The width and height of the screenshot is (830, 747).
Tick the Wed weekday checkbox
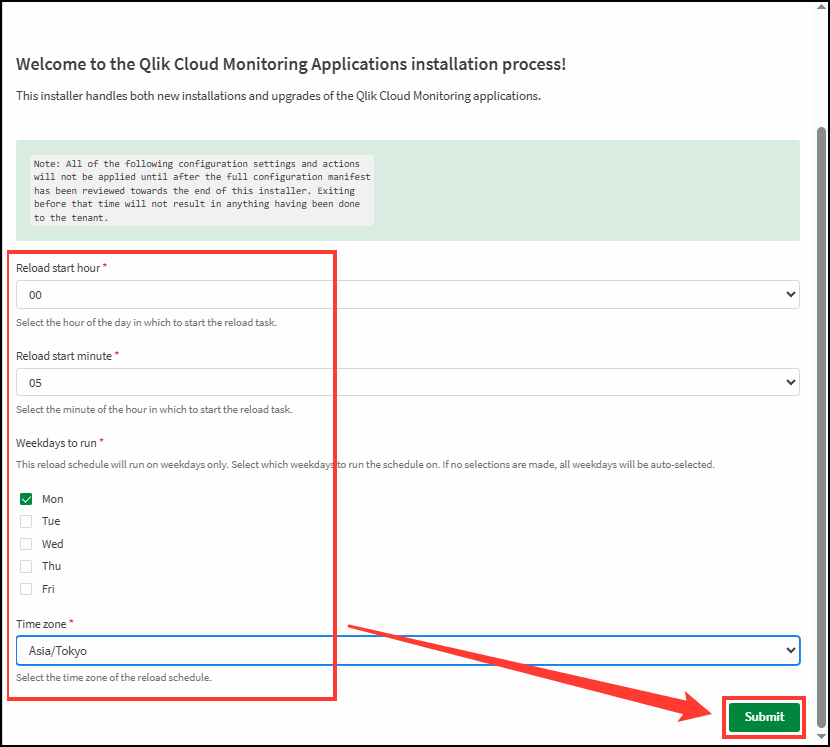pyautogui.click(x=27, y=544)
